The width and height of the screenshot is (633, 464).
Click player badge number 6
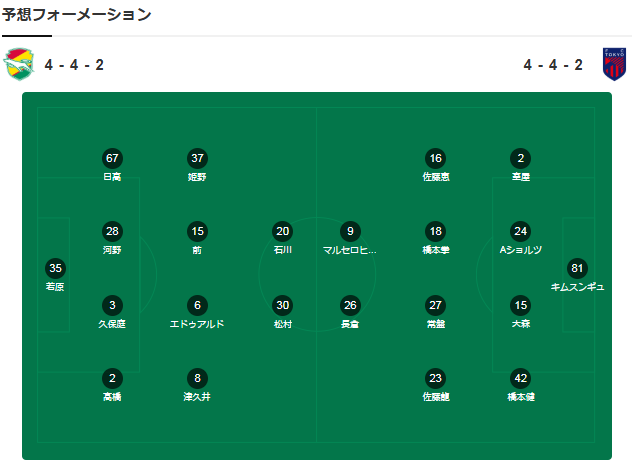pos(197,305)
